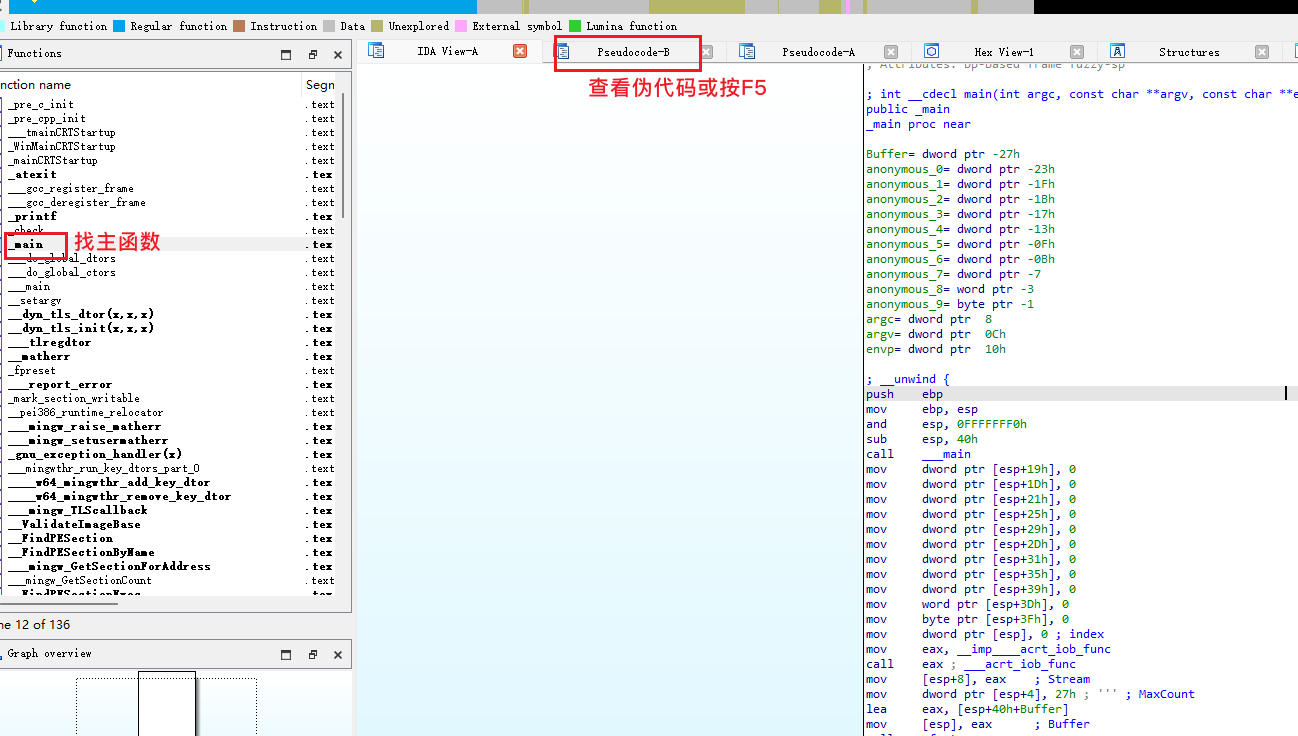Select the _atexit function entry
The image size is (1298, 736).
pos(30,173)
